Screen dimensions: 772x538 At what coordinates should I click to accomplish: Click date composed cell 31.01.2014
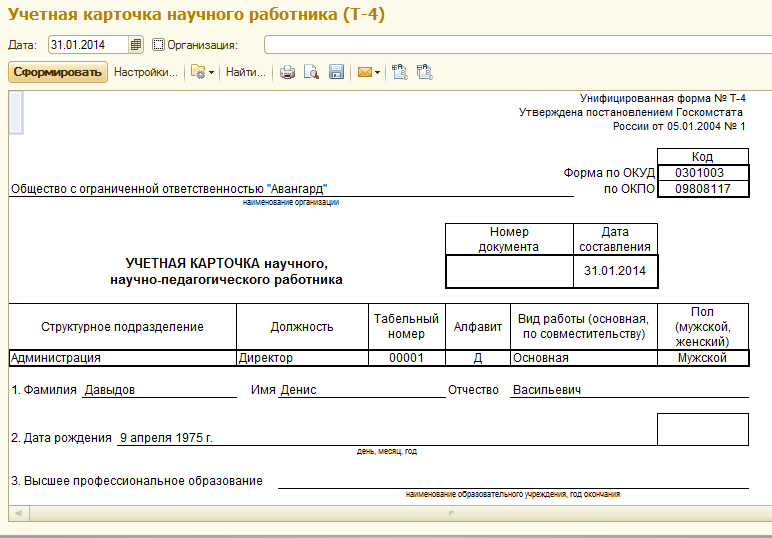(x=615, y=271)
